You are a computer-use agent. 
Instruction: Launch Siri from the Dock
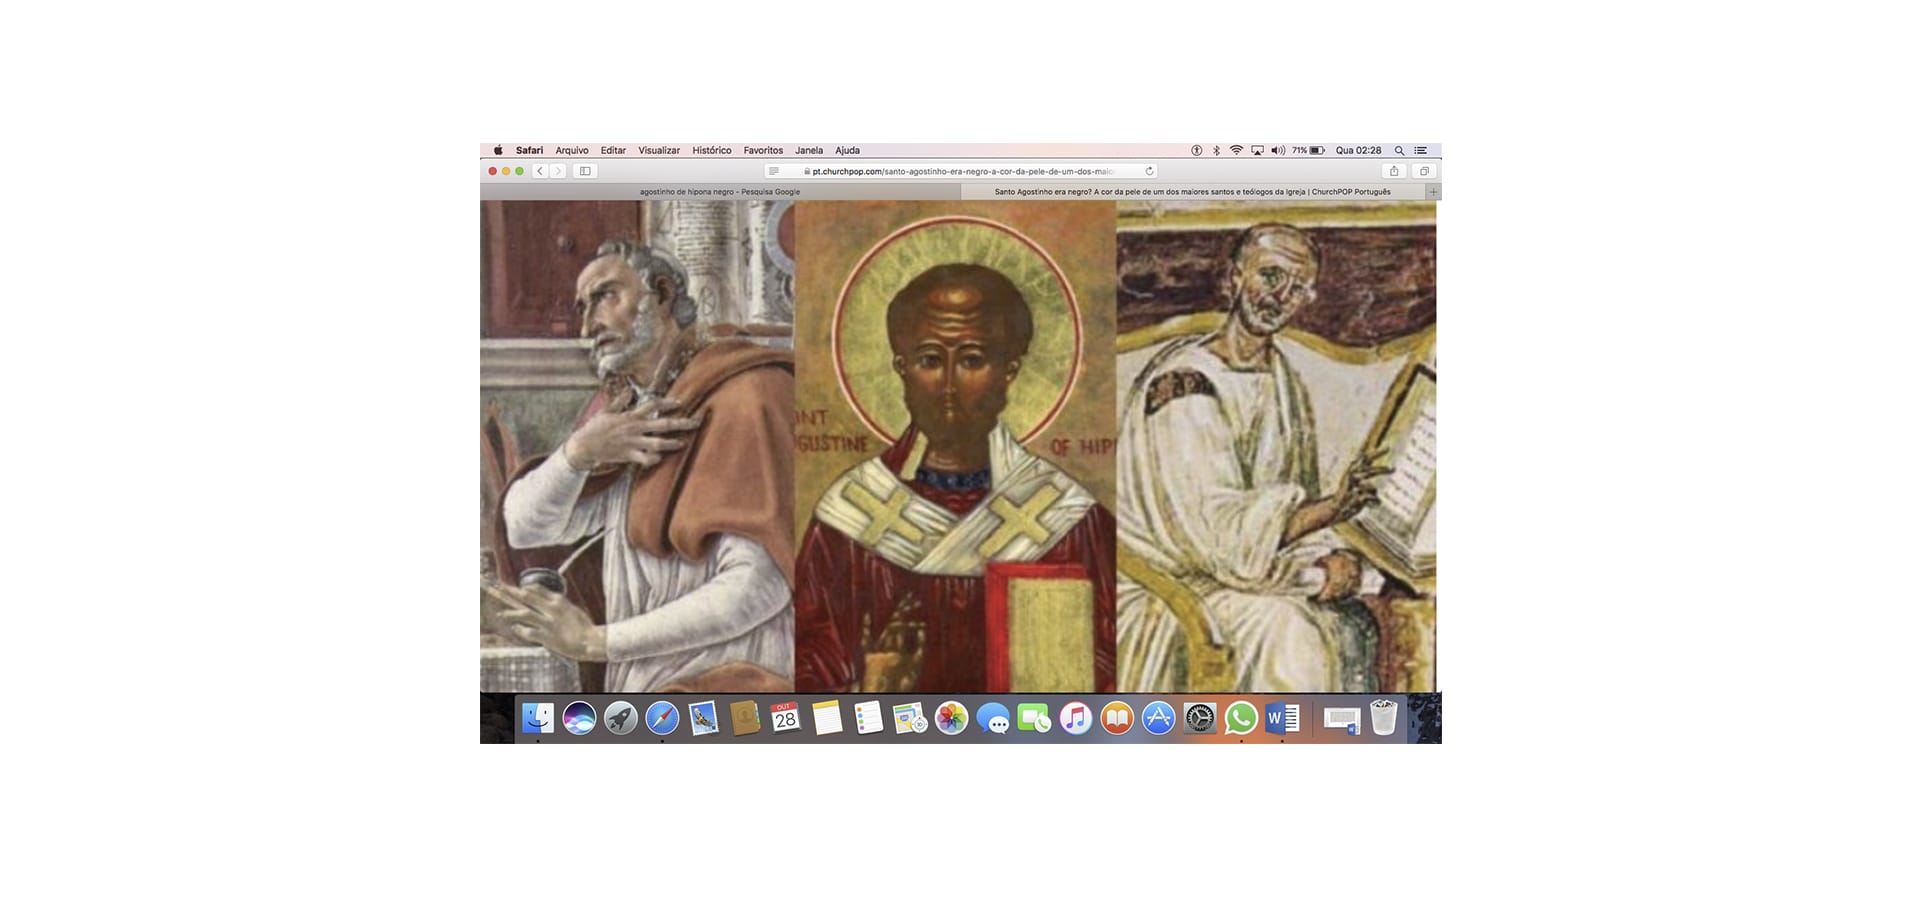[x=579, y=718]
